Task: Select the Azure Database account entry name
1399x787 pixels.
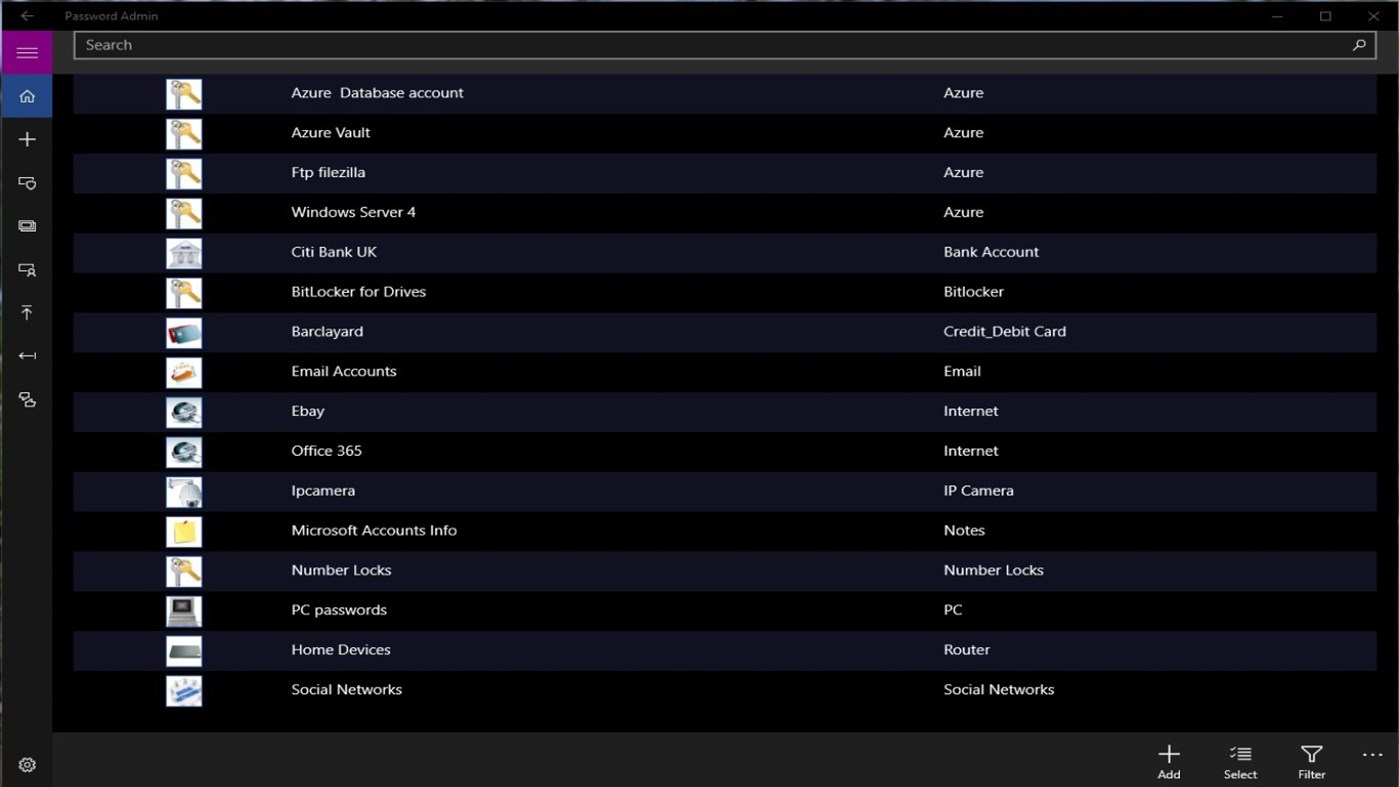Action: 377,92
